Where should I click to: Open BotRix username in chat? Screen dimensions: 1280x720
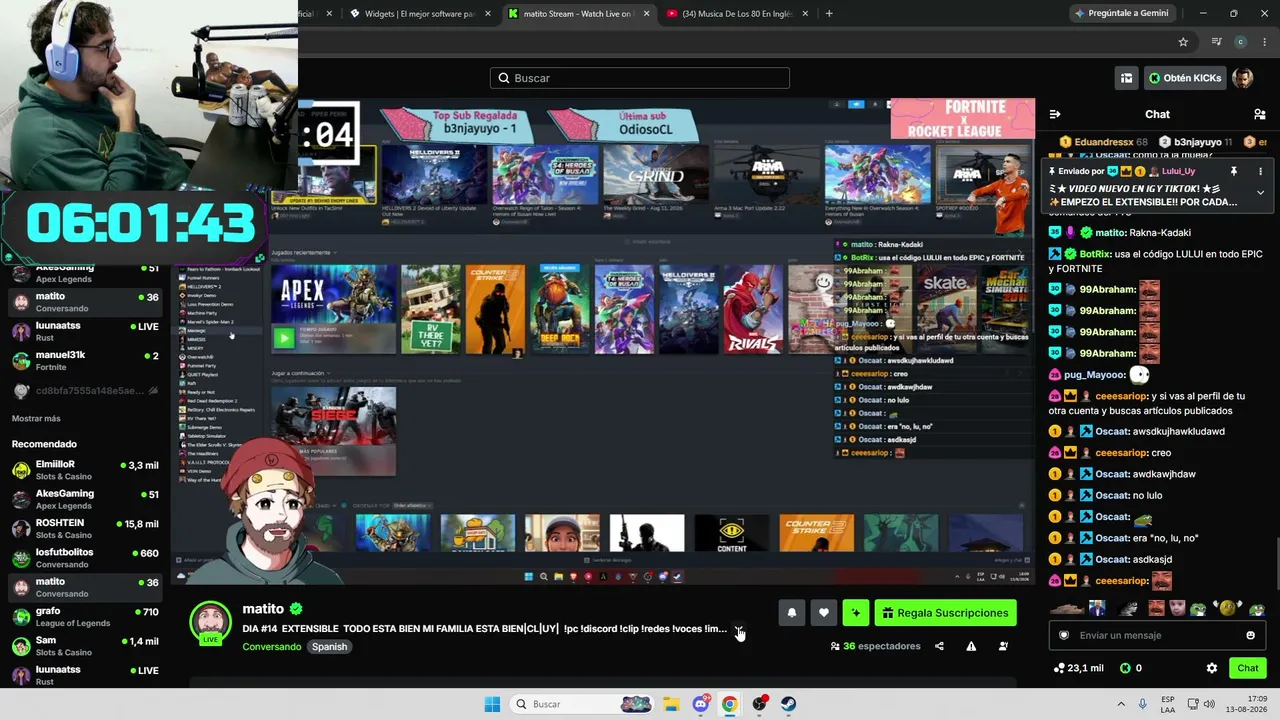coord(1095,254)
